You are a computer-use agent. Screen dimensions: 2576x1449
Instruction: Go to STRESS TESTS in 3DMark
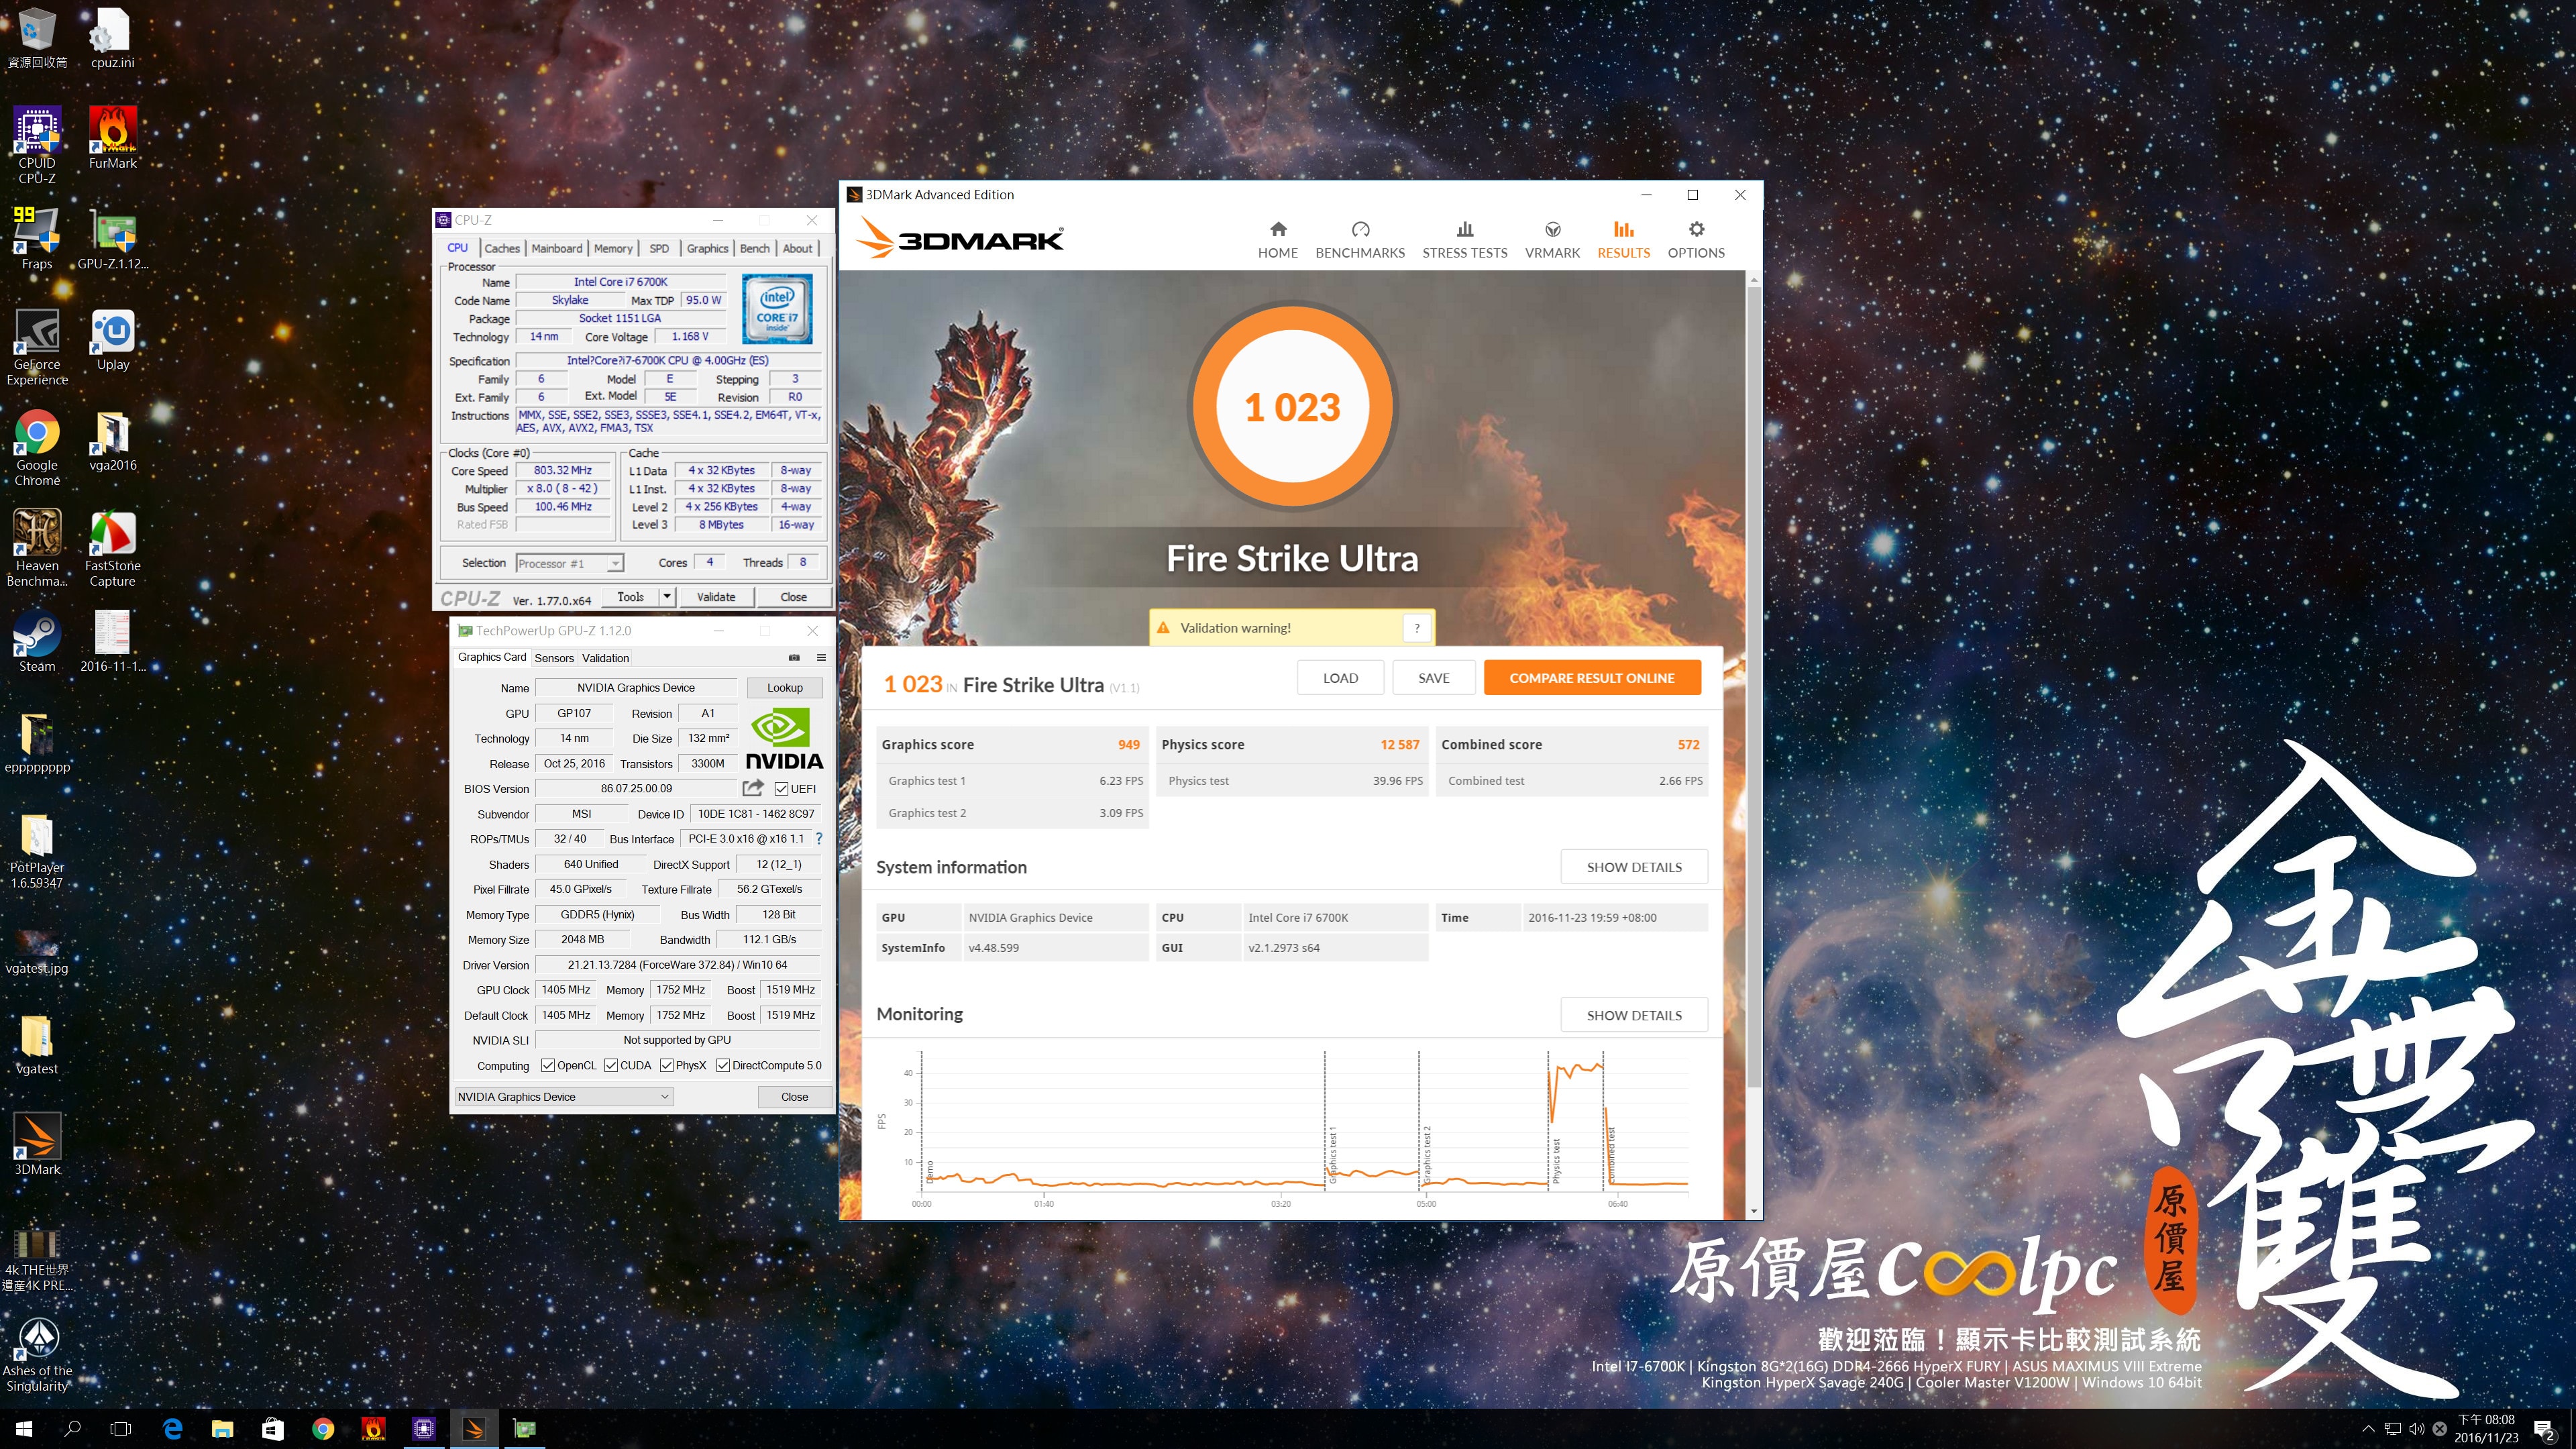click(1464, 240)
